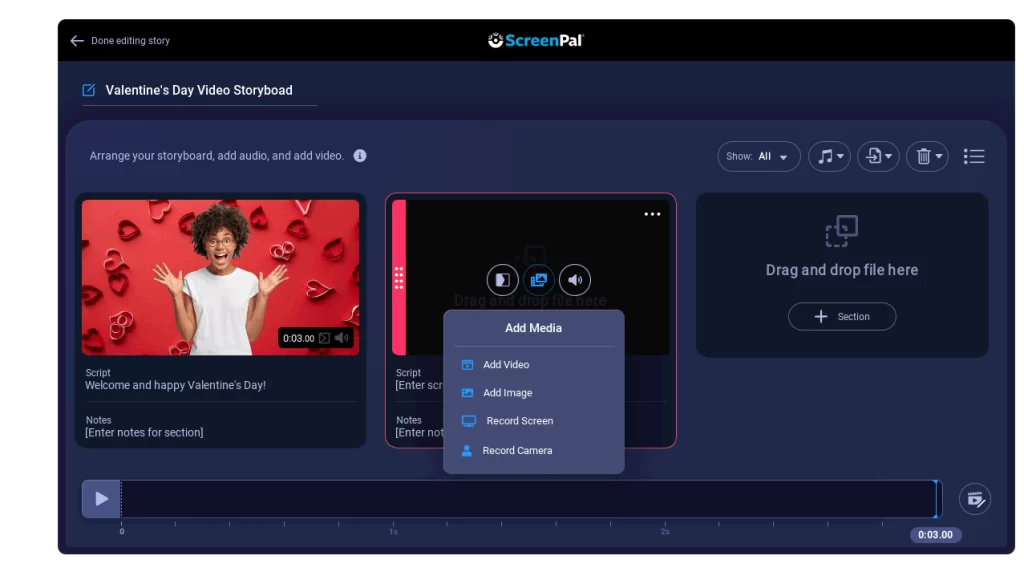Click the second section Notes field

(x=419, y=432)
